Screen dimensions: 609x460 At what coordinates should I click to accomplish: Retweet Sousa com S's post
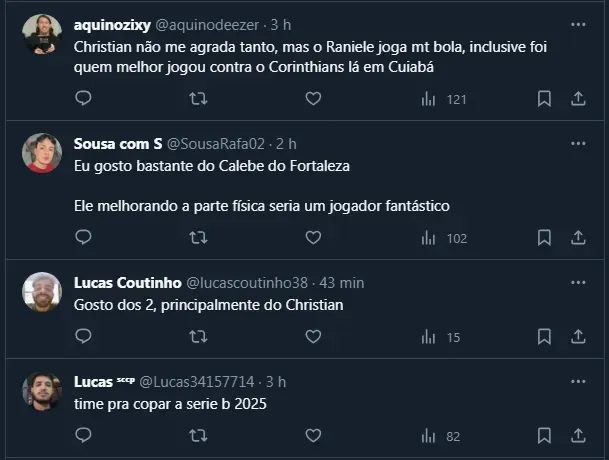(198, 237)
